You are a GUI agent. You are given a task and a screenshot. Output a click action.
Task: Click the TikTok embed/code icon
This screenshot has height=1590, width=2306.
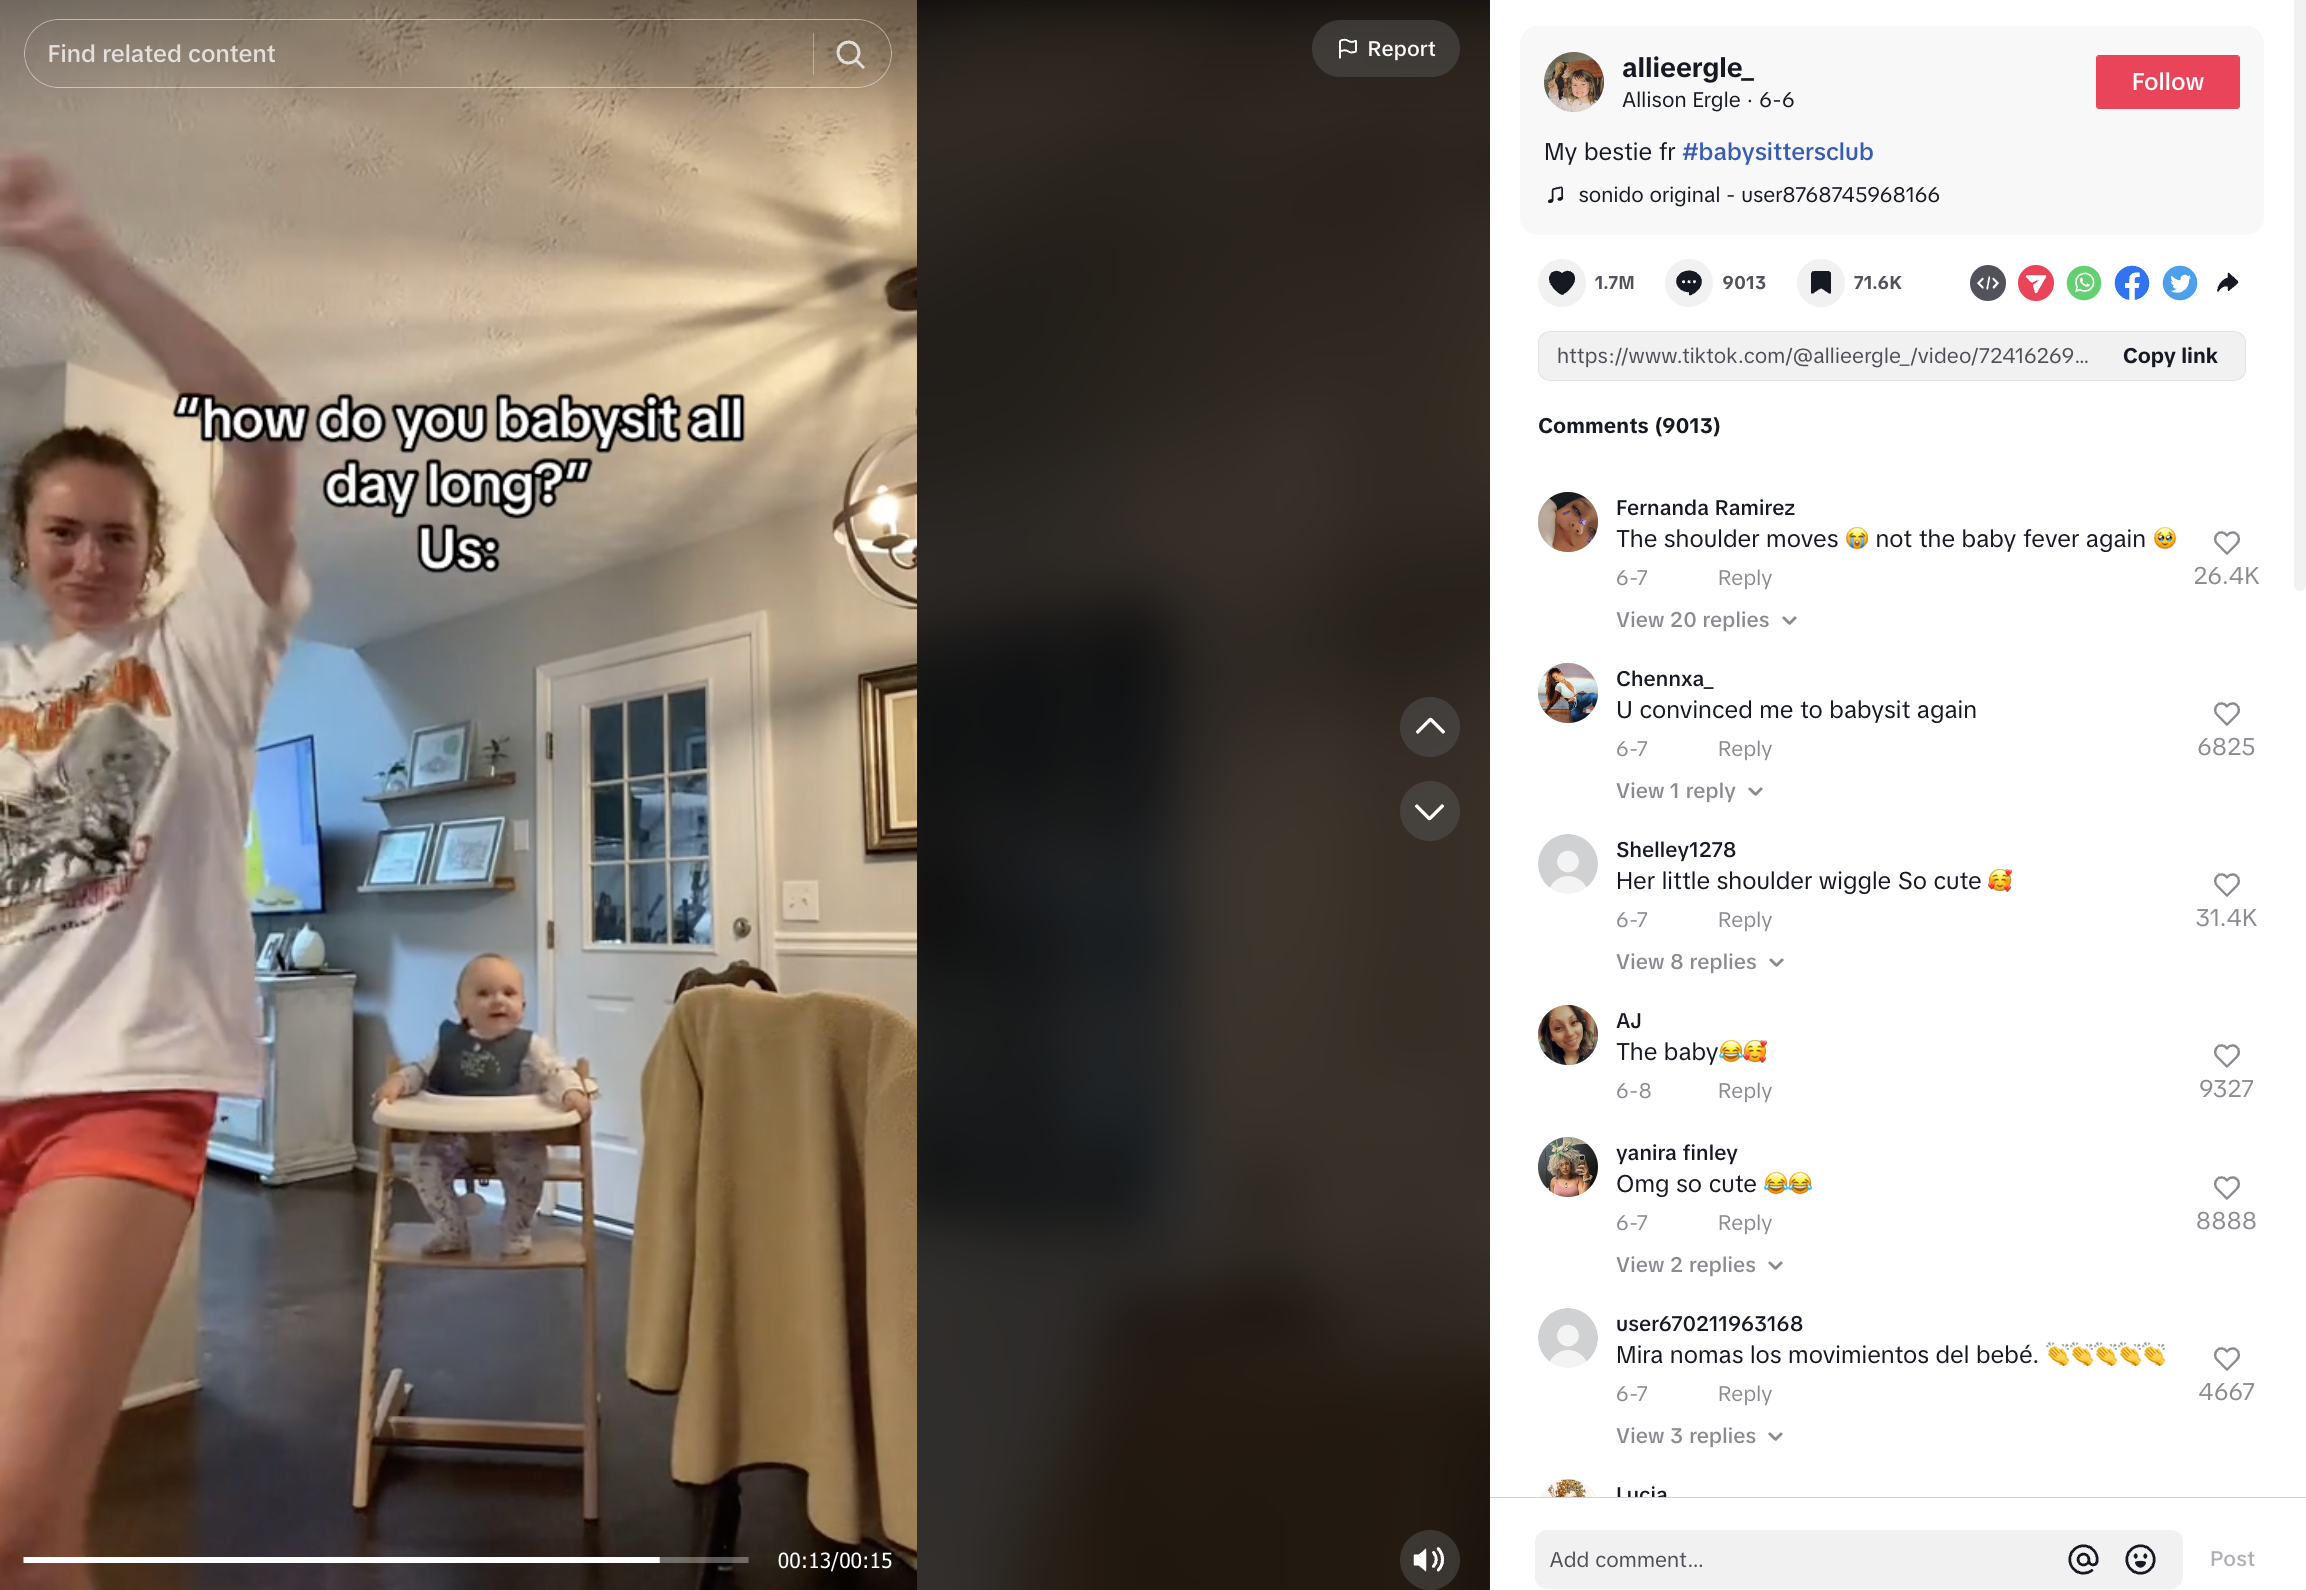1987,280
